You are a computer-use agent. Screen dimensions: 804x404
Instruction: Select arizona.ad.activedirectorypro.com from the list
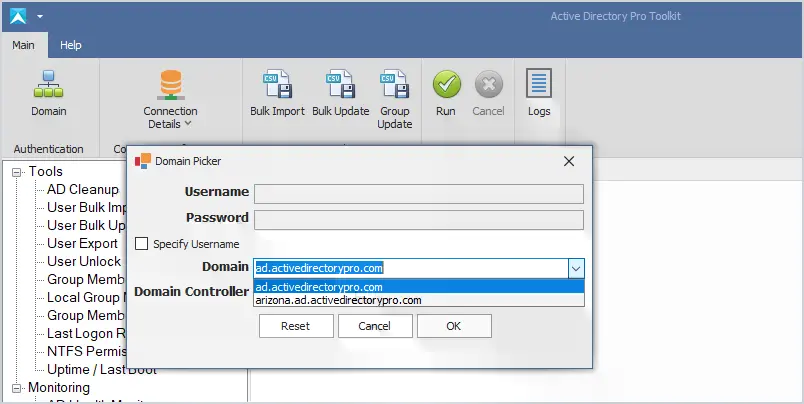pos(418,300)
